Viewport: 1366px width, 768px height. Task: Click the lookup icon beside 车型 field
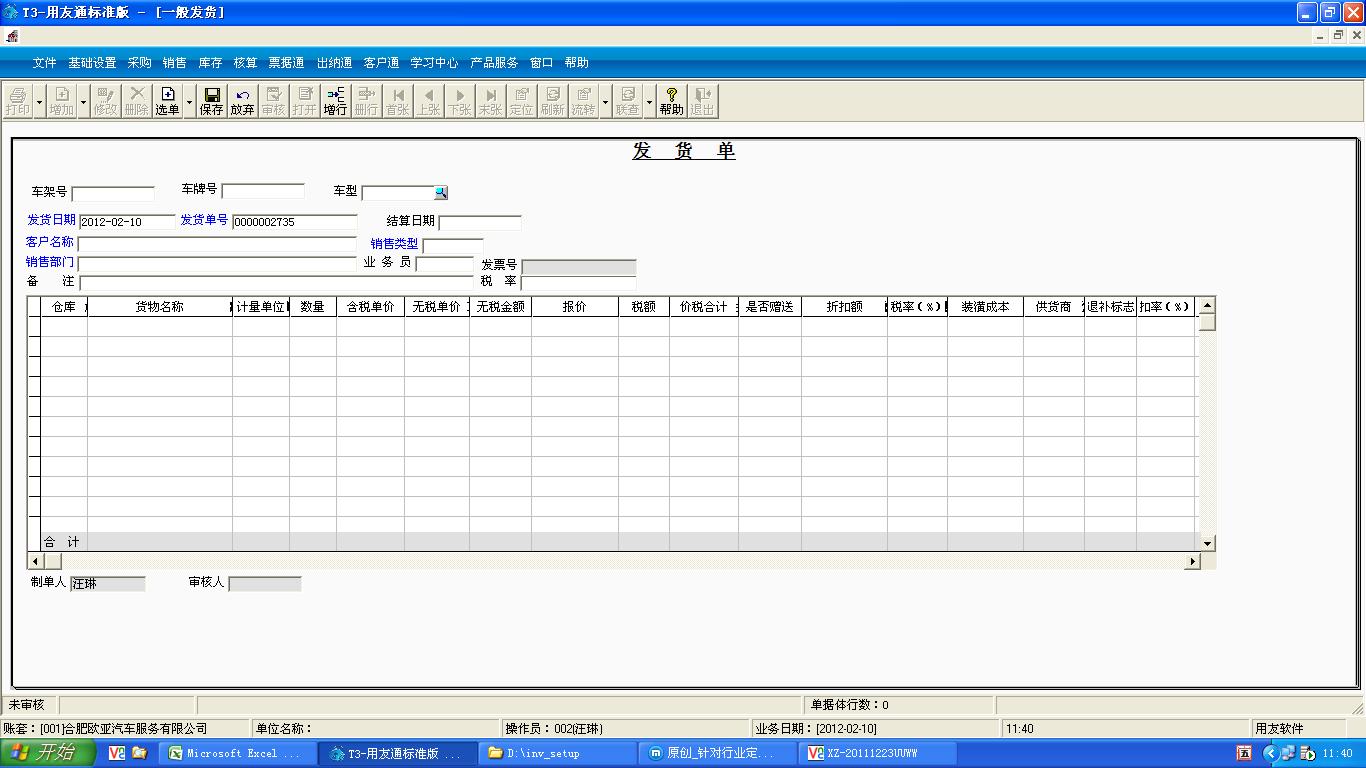(440, 193)
